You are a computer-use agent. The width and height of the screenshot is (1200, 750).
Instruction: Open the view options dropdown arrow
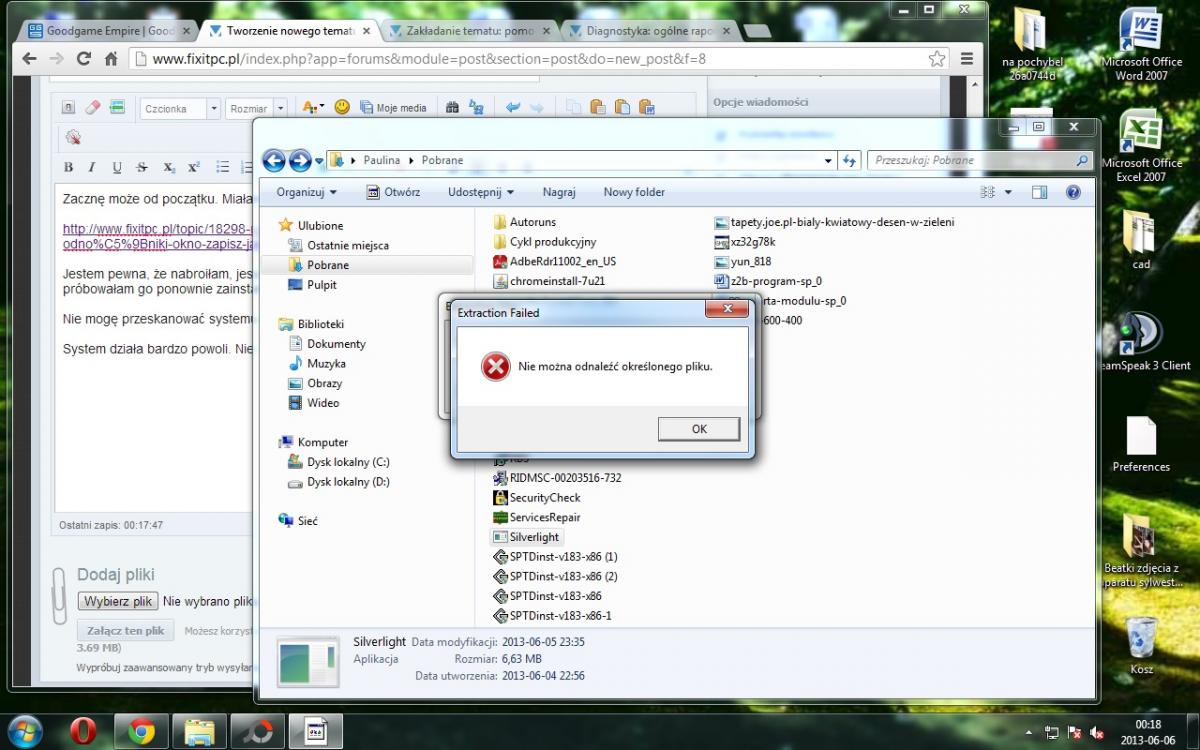pos(1008,192)
